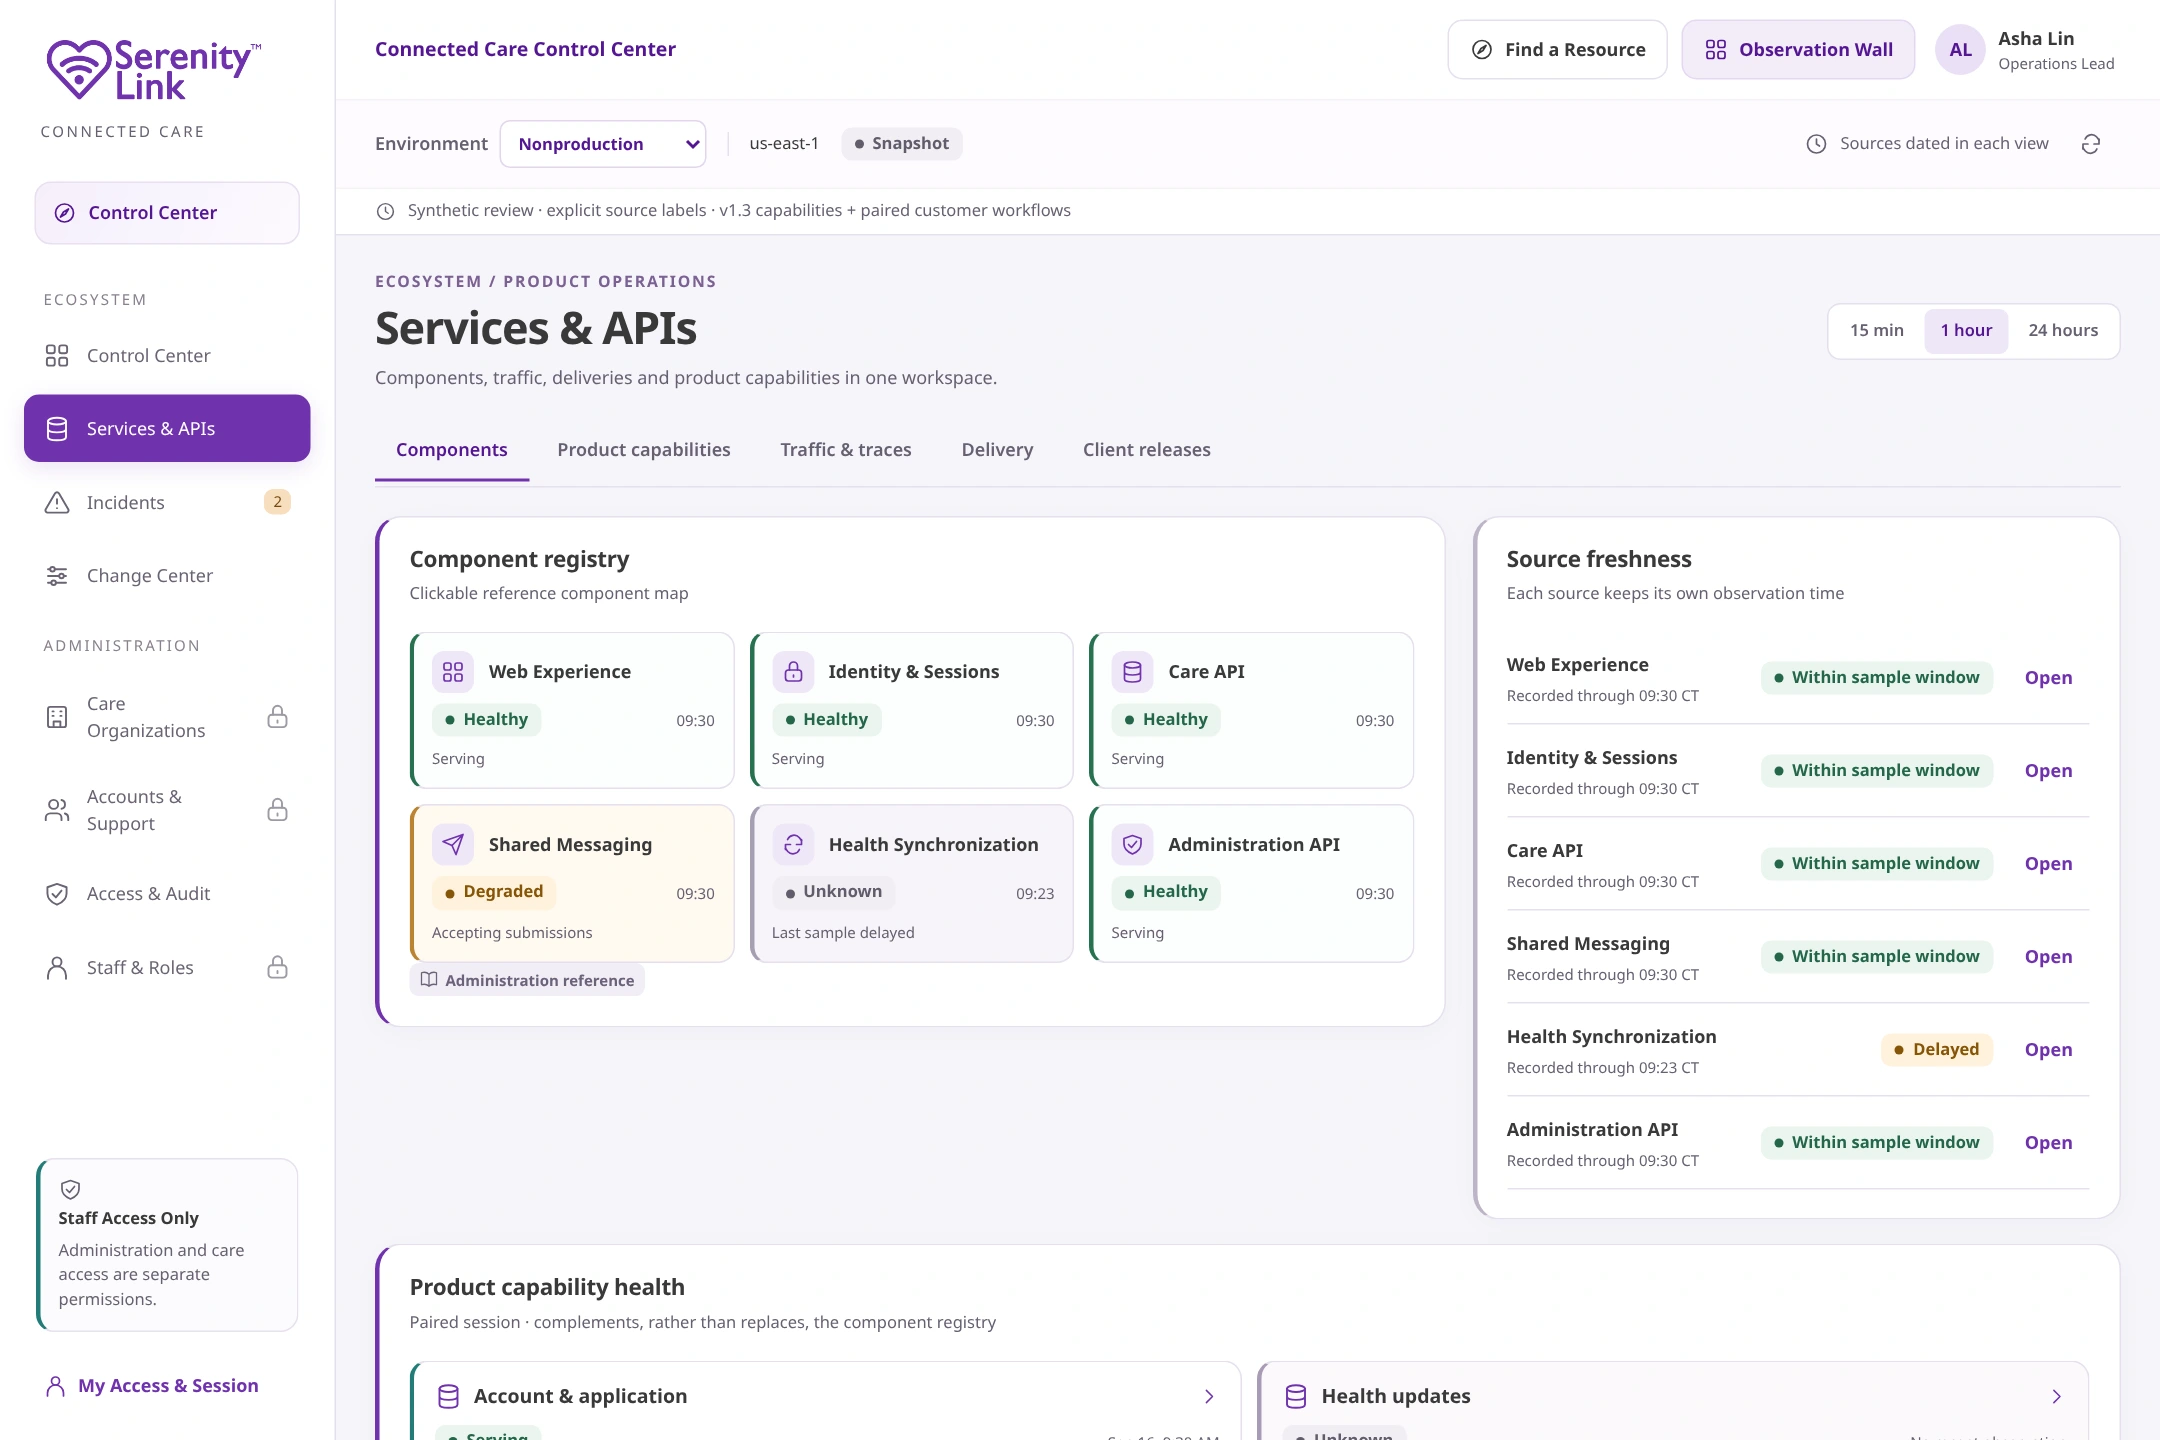Click the Health Synchronization sync icon
Screen dimensions: 2160x1440
click(x=793, y=845)
